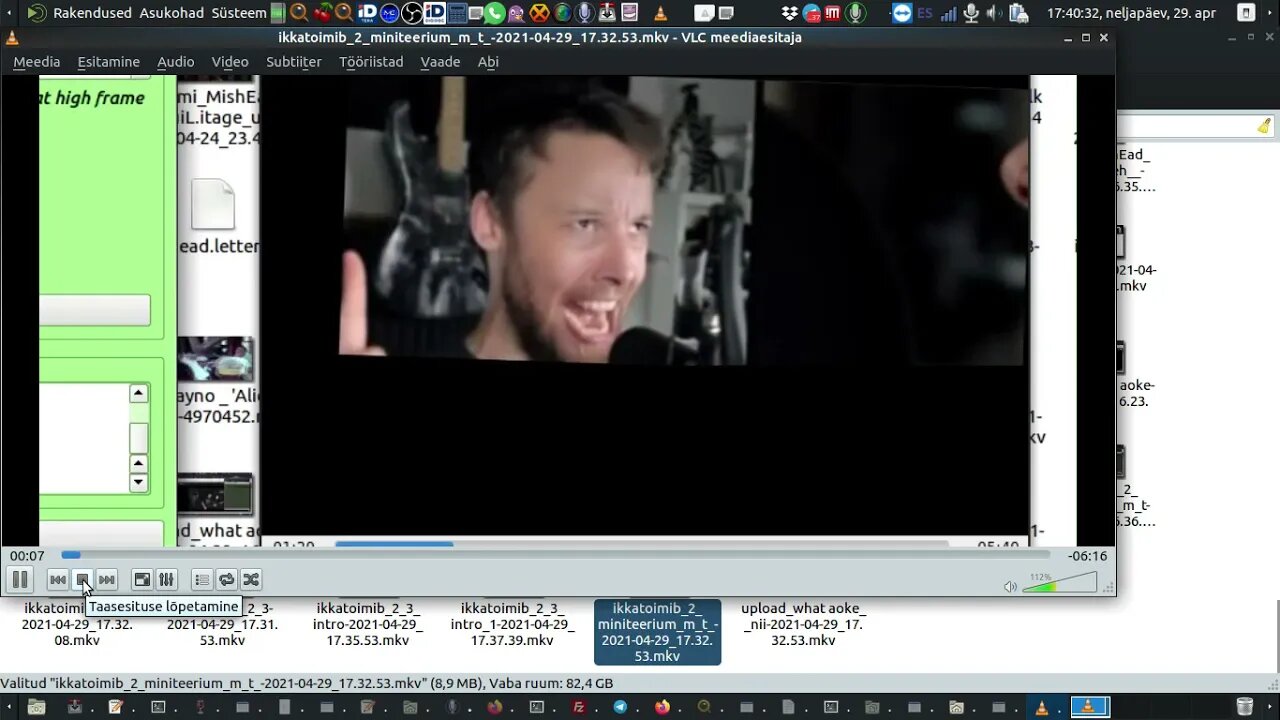
Task: Open the Süsteem panel menu
Action: coord(239,13)
